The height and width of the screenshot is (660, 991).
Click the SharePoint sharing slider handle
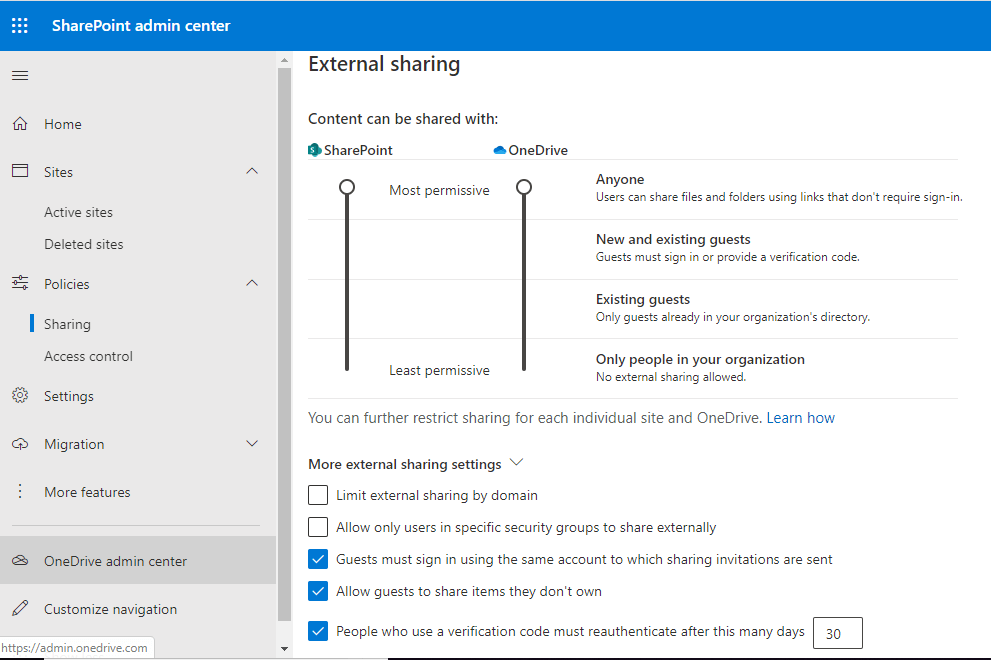tap(347, 187)
